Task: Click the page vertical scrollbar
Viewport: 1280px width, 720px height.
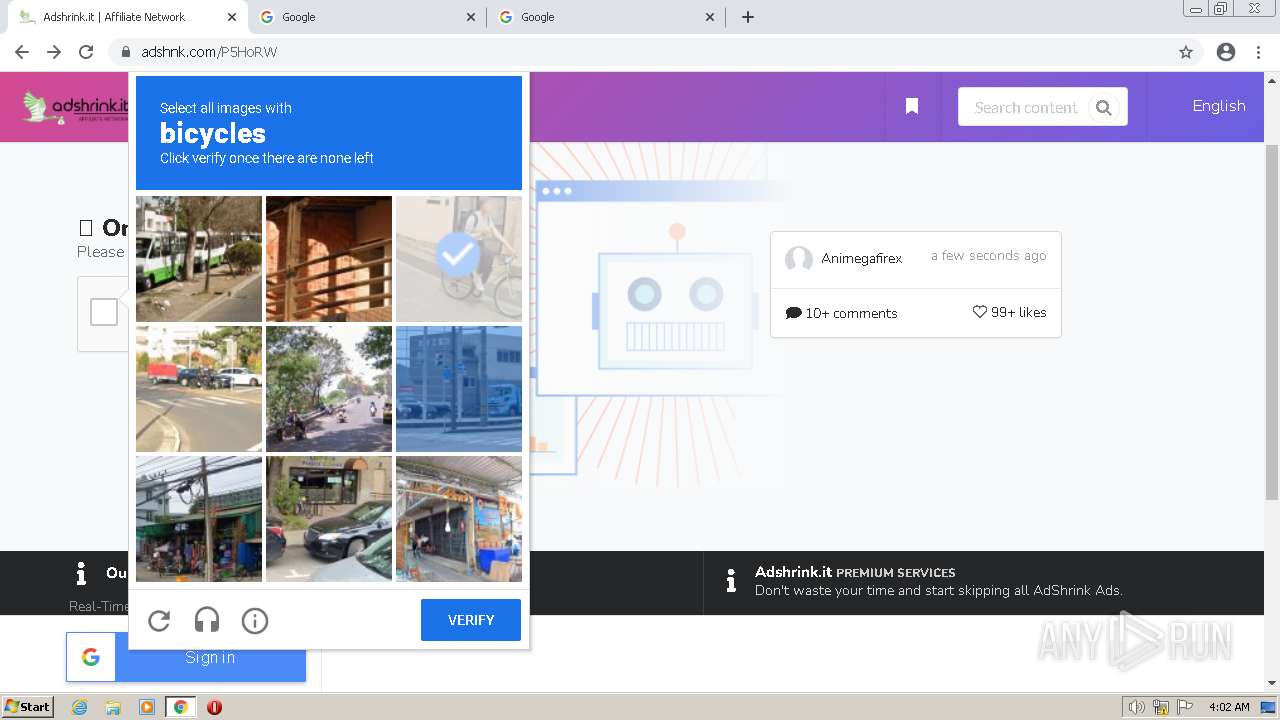Action: 1272,322
